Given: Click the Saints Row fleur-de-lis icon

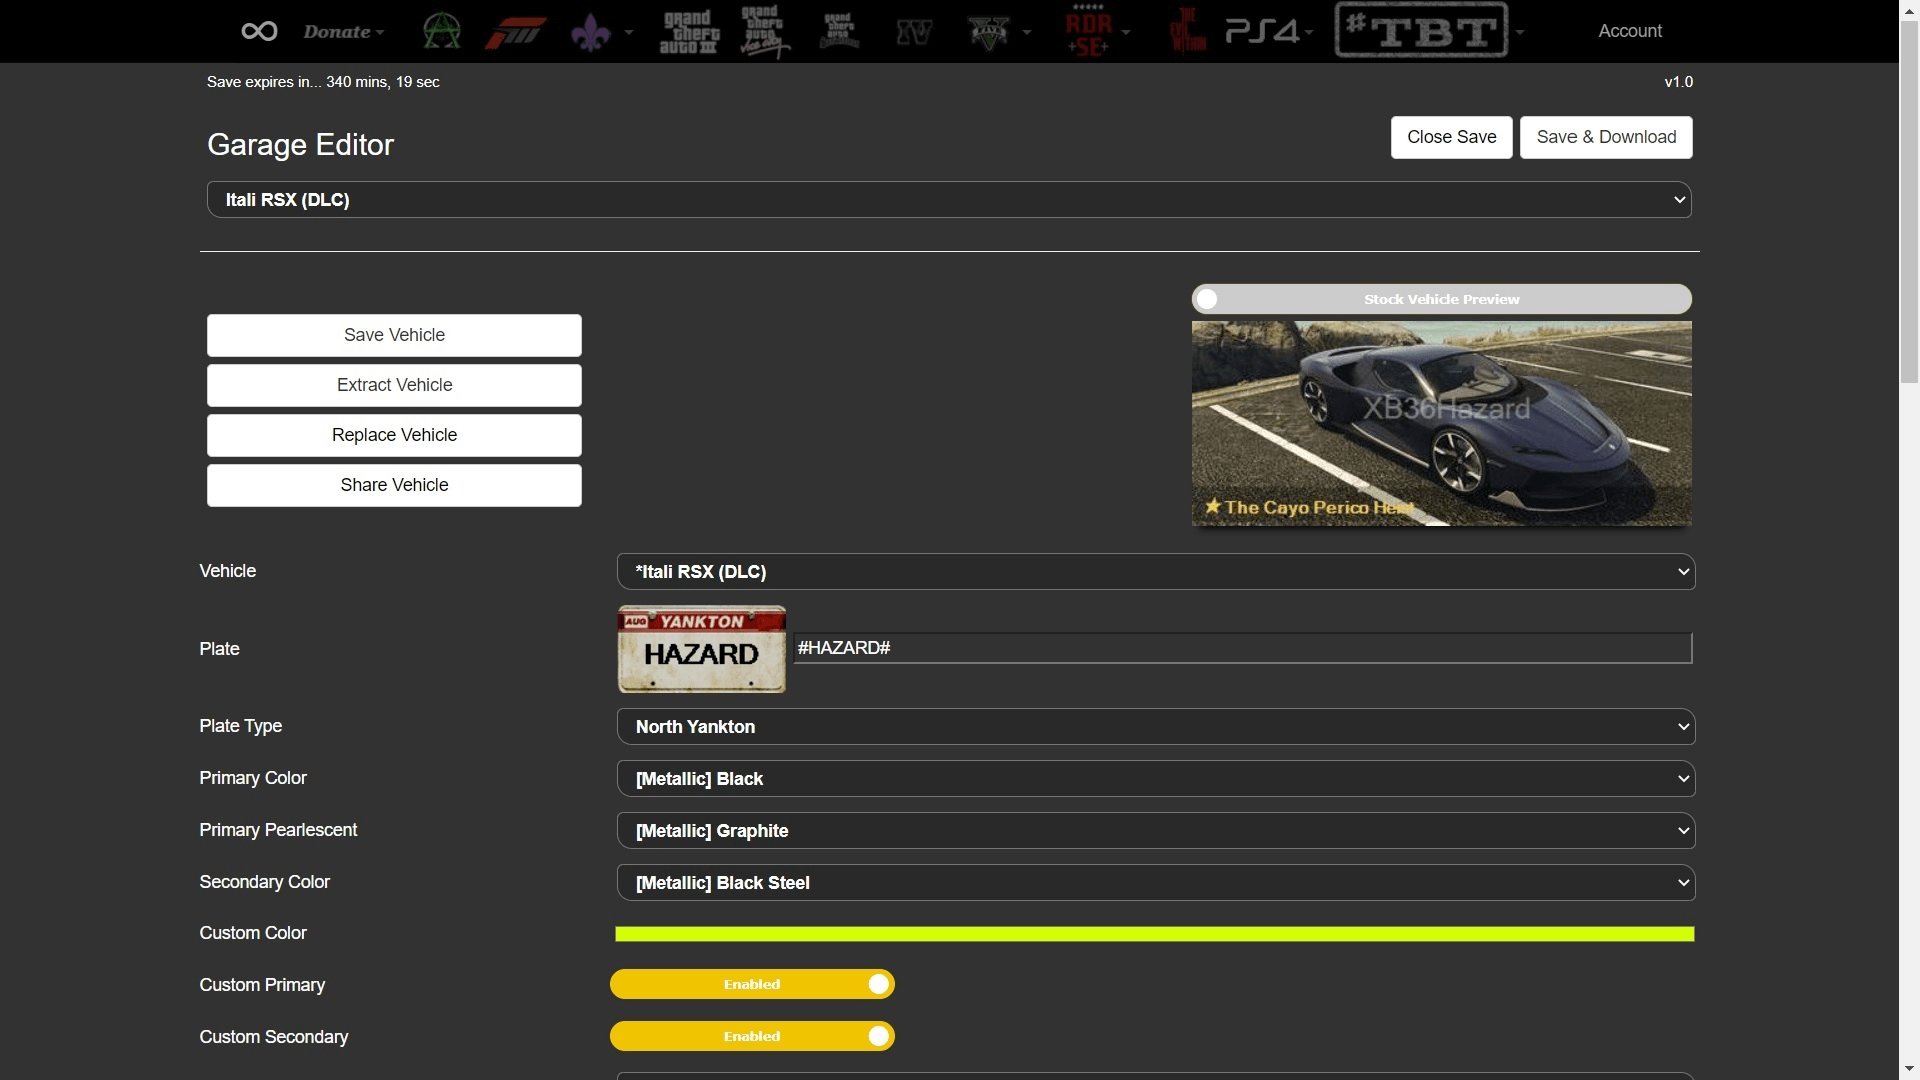Looking at the screenshot, I should pos(591,31).
